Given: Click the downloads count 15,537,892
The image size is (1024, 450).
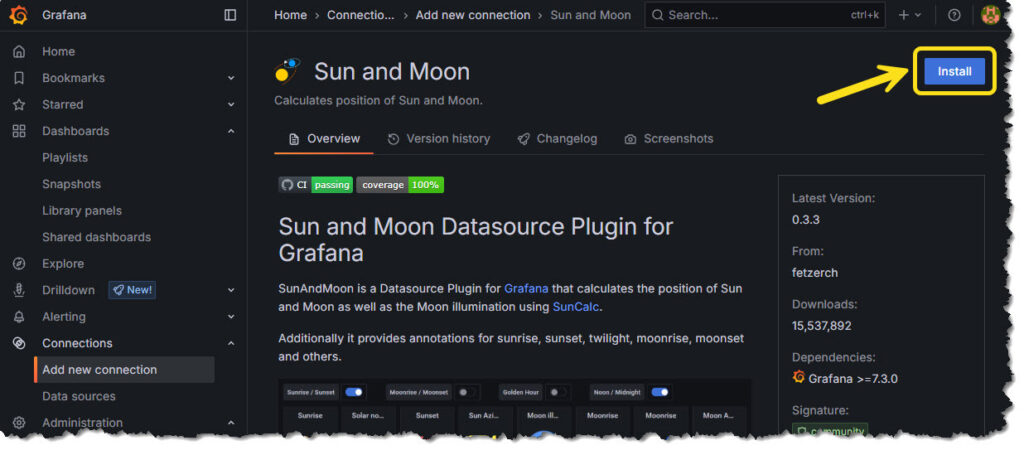Looking at the screenshot, I should [x=821, y=326].
